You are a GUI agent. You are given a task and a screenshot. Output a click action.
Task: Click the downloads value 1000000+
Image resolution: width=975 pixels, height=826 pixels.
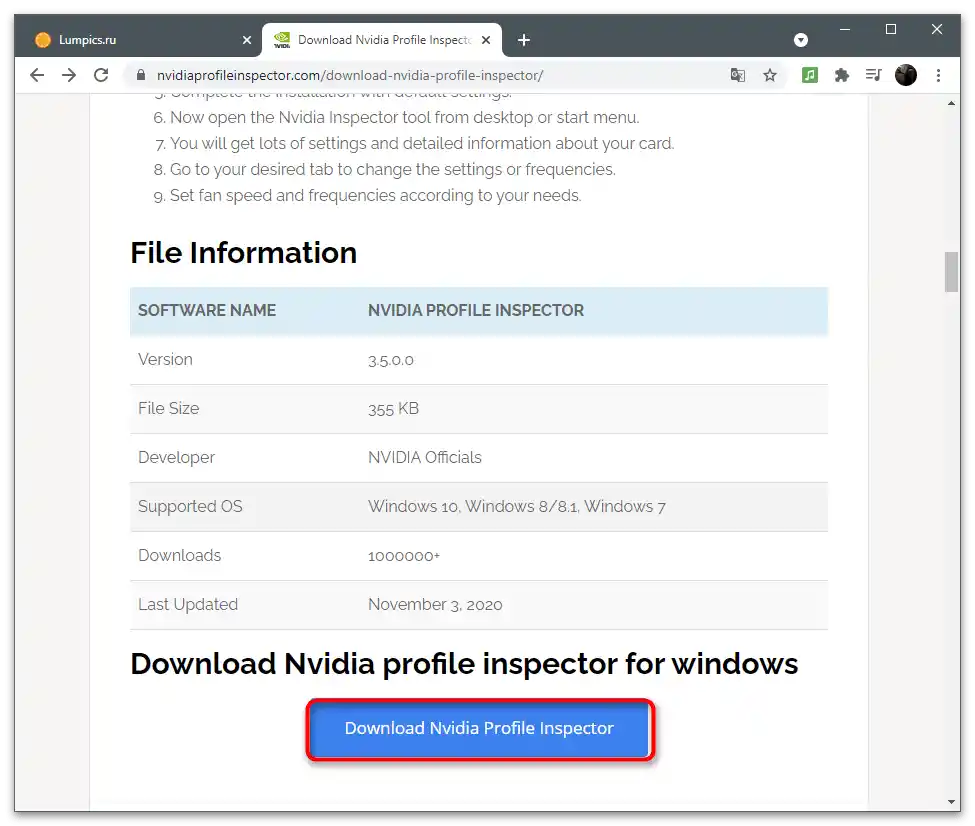[x=404, y=556]
